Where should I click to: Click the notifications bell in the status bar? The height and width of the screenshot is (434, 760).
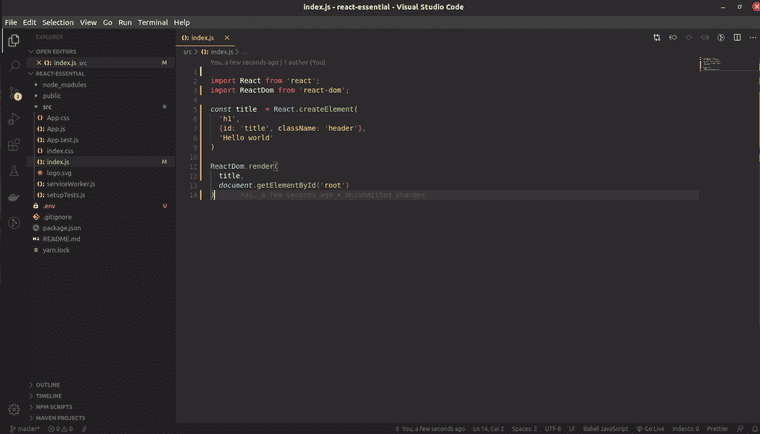pos(755,429)
